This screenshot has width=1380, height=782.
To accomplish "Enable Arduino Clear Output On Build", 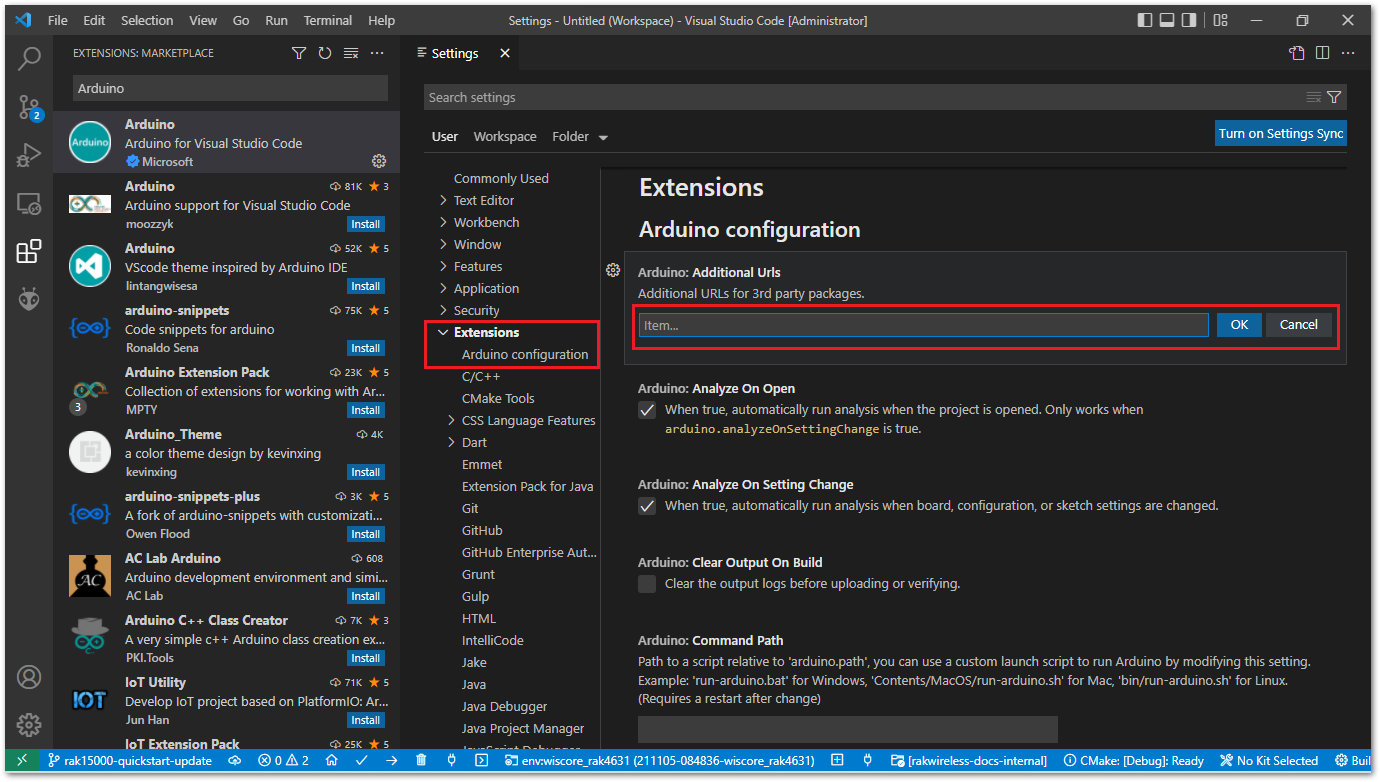I will coord(647,584).
